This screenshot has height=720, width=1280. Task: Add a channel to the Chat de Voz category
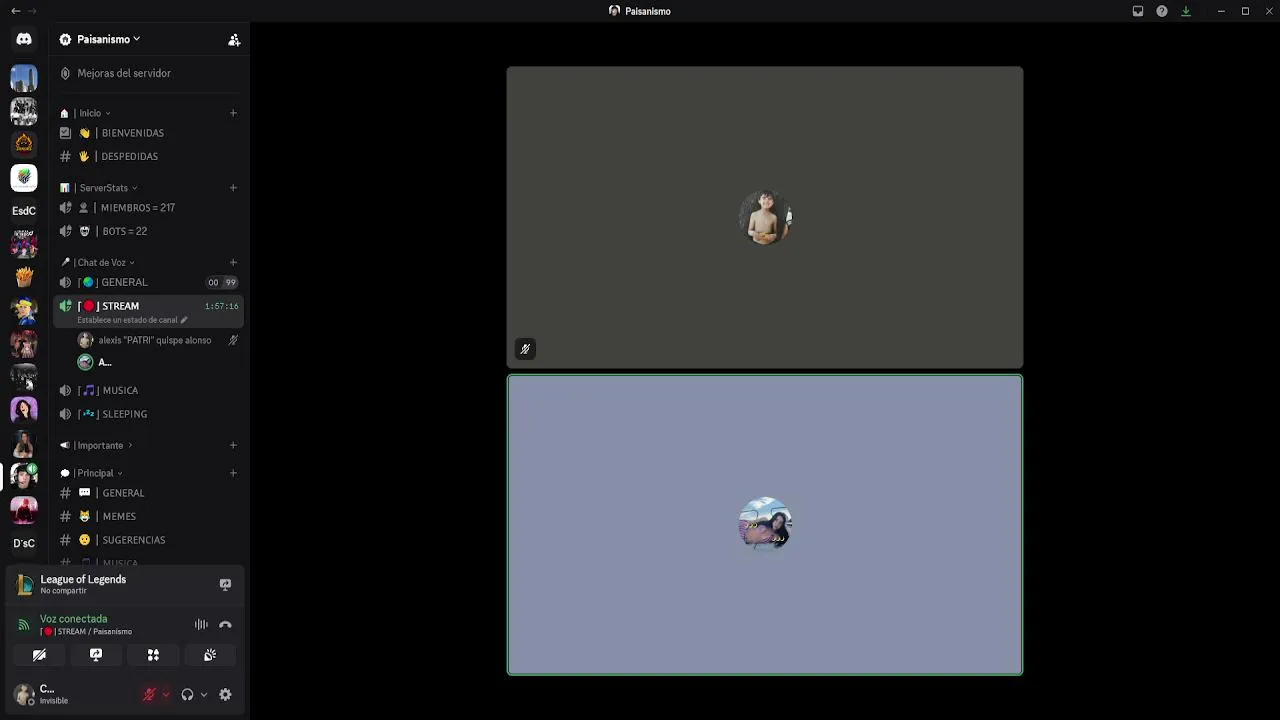(233, 263)
